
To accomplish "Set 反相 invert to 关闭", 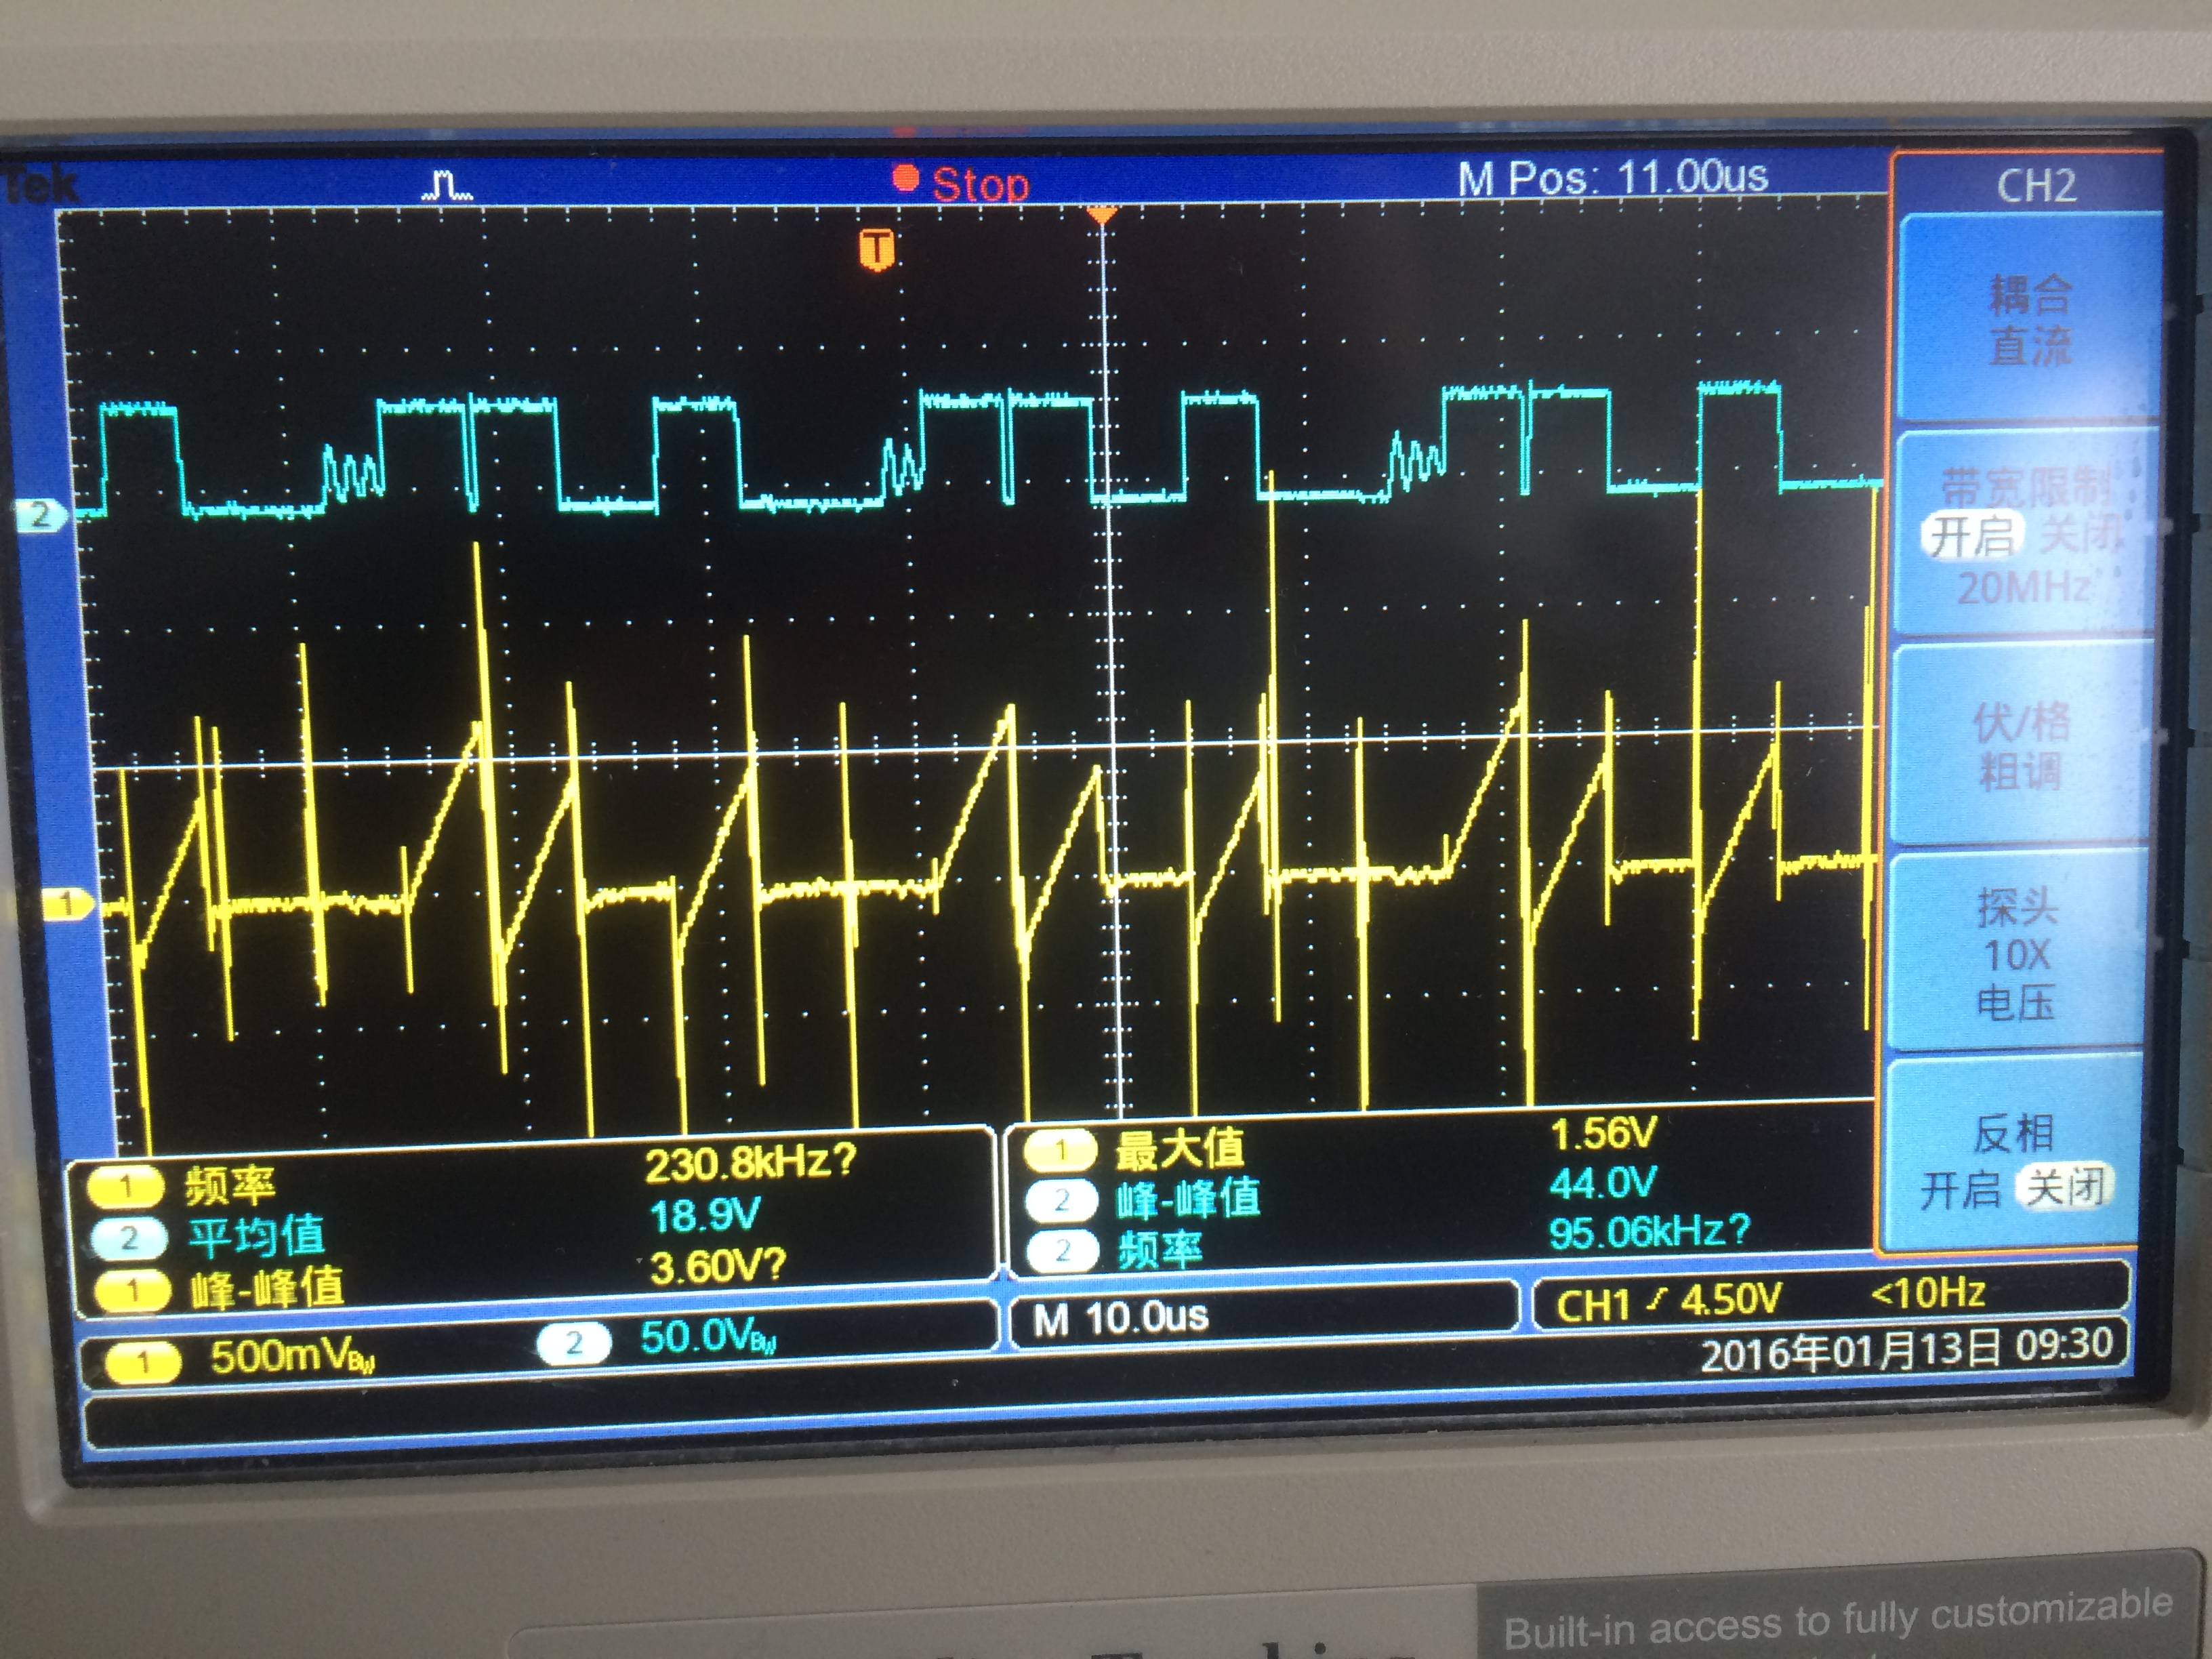I will 2064,1187.
